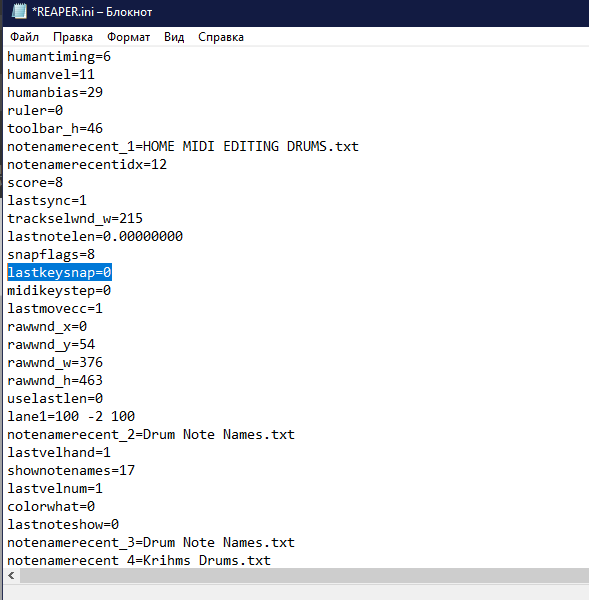Screen dimensions: 589x600
Task: Click the notenamerecentidx=12 line
Action: pyautogui.click(x=87, y=165)
